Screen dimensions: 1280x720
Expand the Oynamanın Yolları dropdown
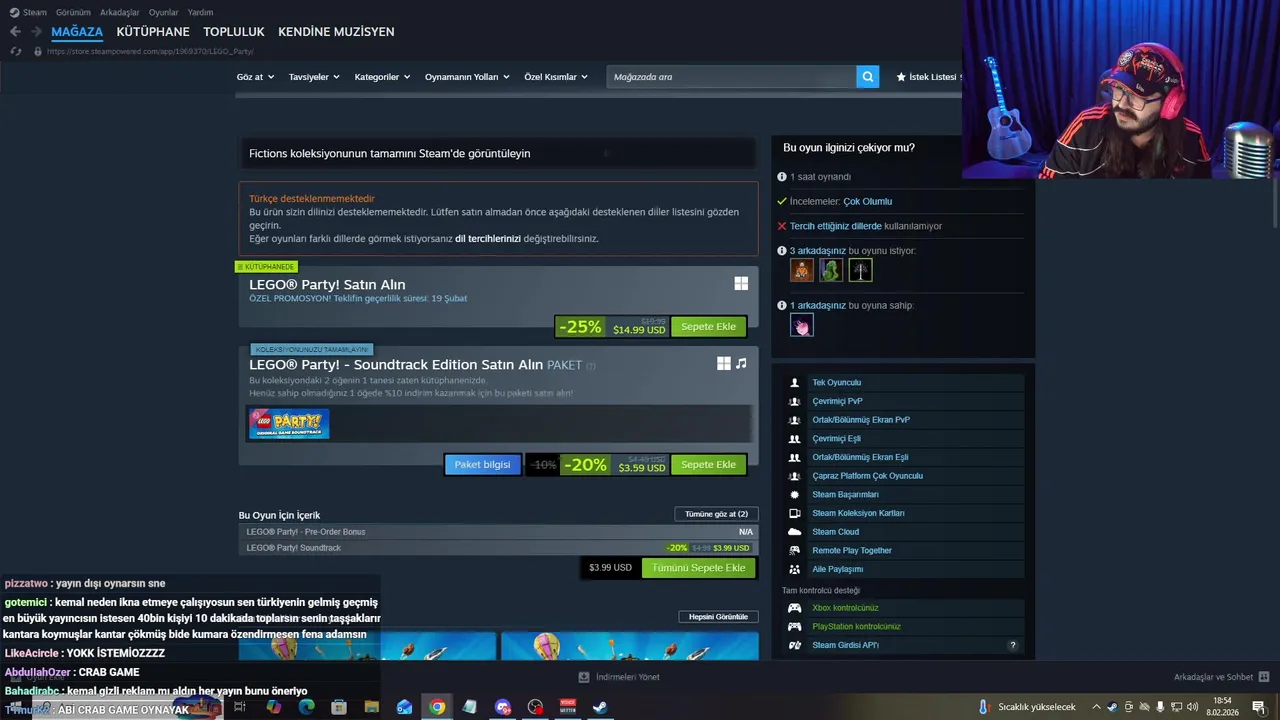click(x=467, y=77)
